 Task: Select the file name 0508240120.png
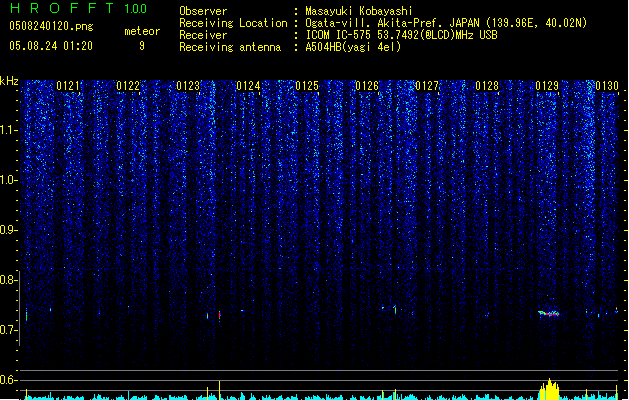click(51, 26)
